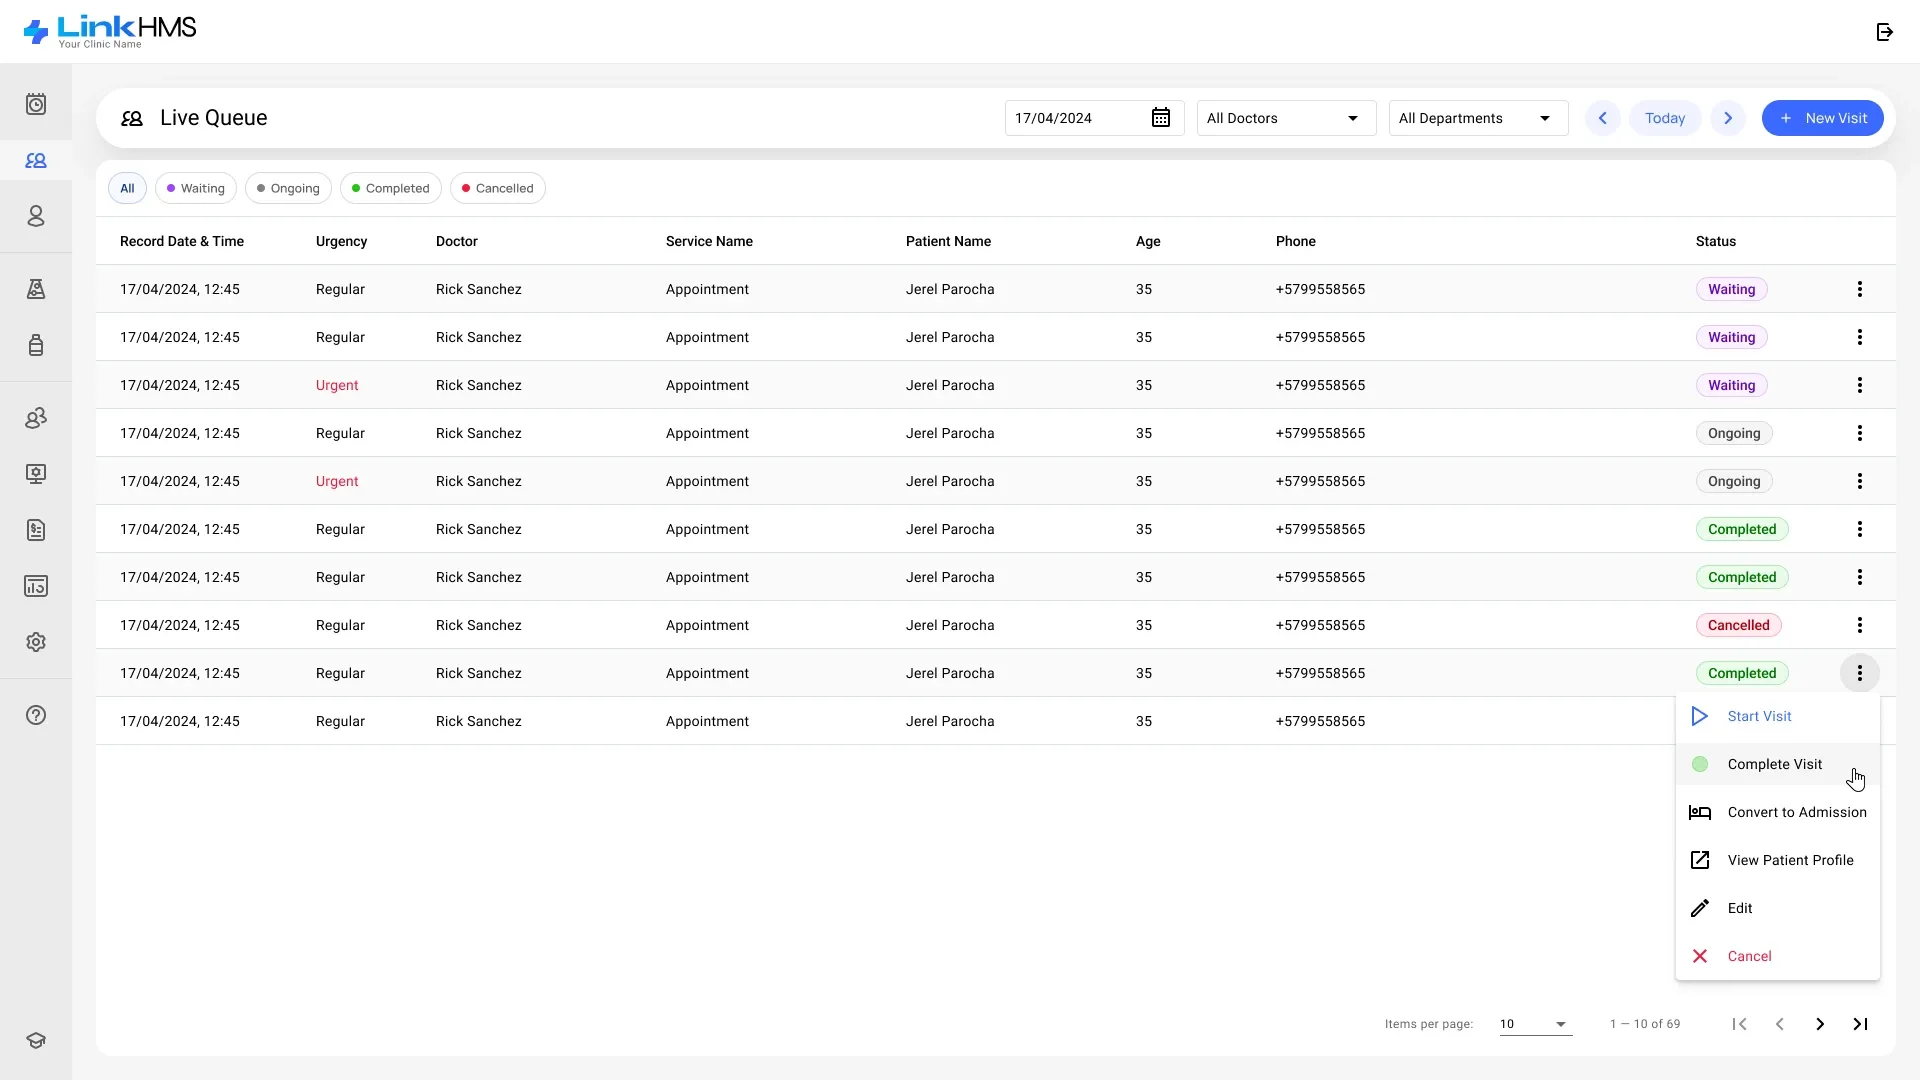Expand the All Doctors dropdown
The height and width of the screenshot is (1080, 1920).
click(1286, 118)
